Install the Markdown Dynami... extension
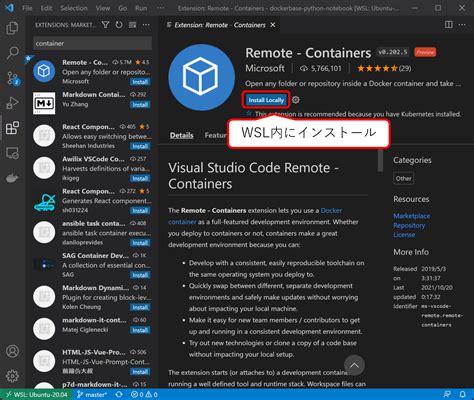This screenshot has width=474, height=400. [x=140, y=307]
